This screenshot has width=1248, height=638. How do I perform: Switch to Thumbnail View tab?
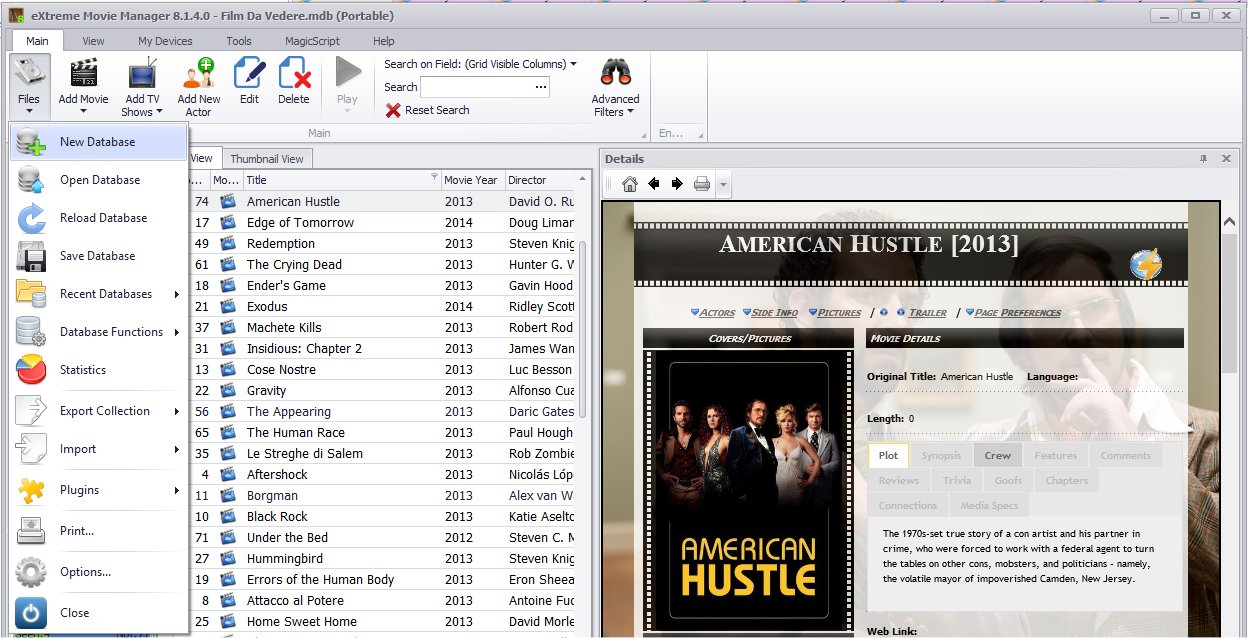click(x=267, y=159)
